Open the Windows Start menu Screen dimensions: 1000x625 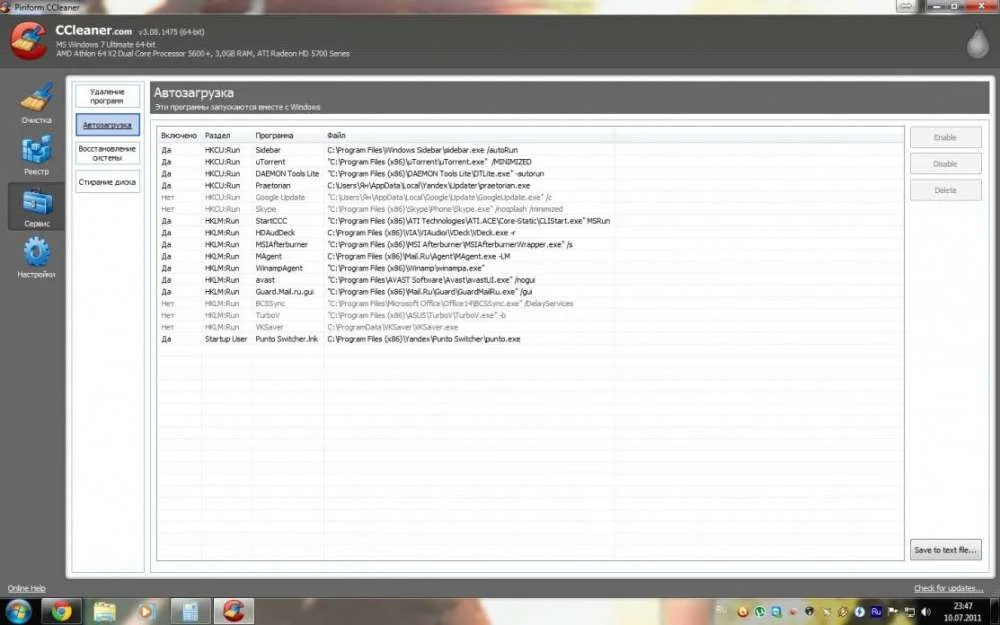point(18,612)
